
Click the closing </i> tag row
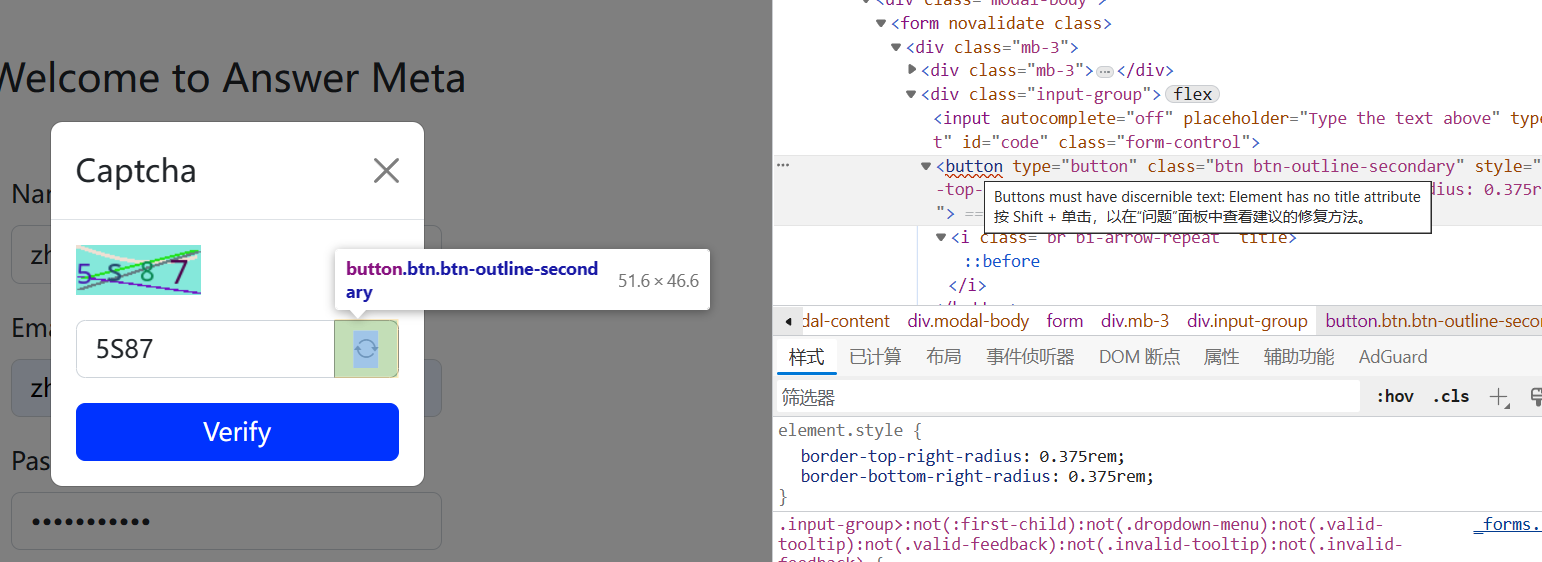tap(968, 285)
